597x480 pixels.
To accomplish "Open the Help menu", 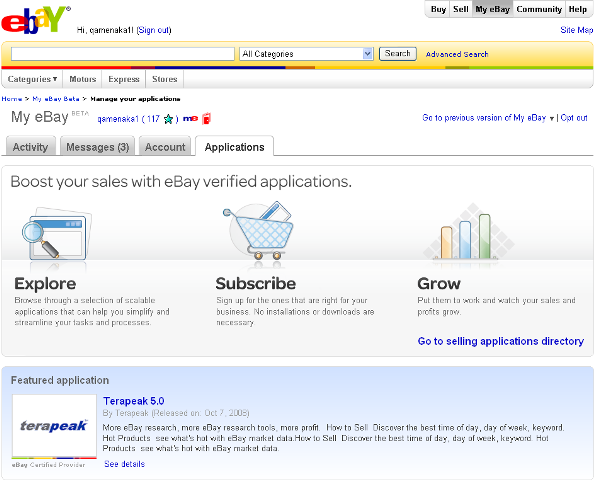I will [x=578, y=9].
